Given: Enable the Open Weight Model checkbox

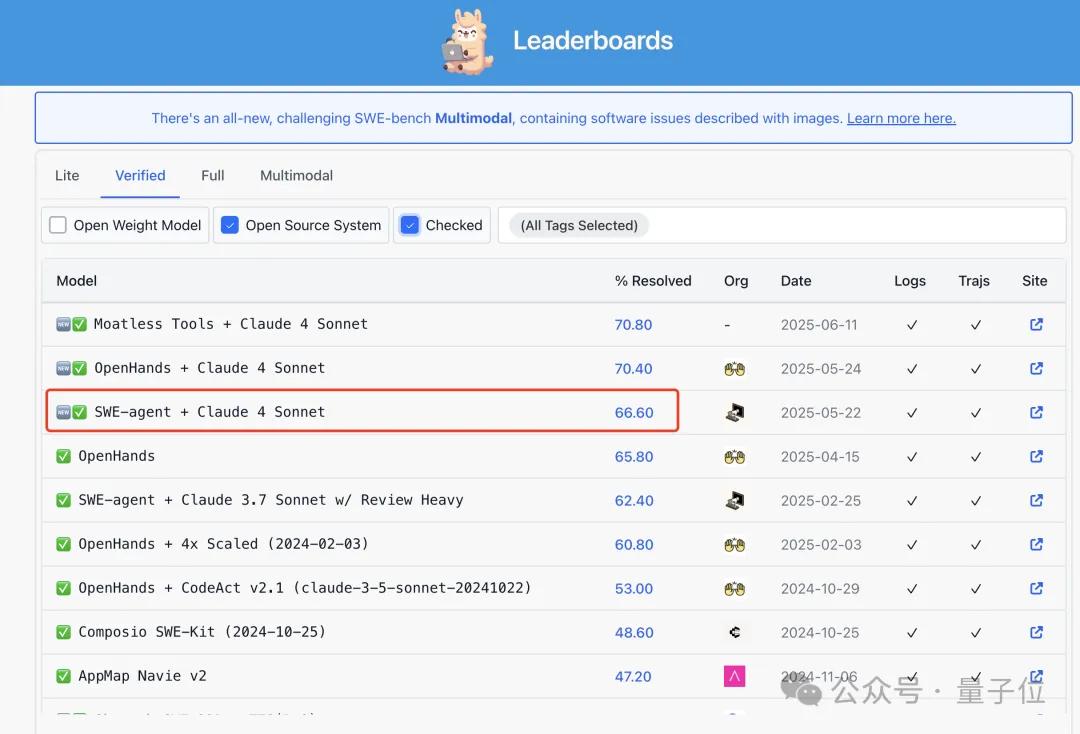Looking at the screenshot, I should tap(58, 225).
